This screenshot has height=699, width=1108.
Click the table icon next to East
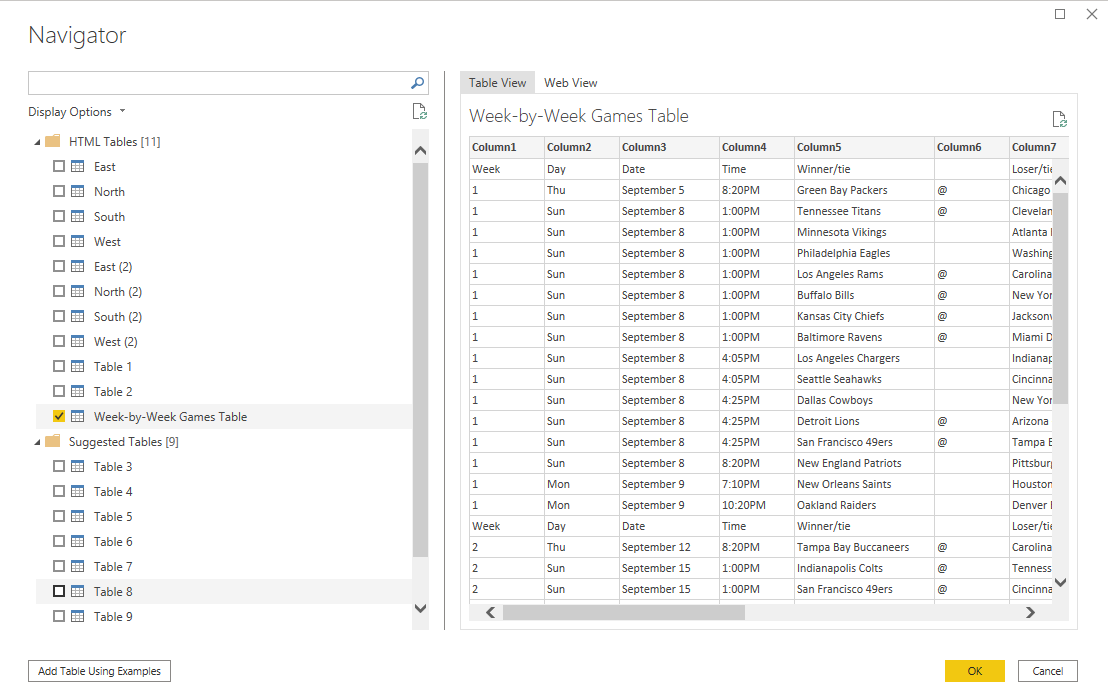tap(77, 166)
